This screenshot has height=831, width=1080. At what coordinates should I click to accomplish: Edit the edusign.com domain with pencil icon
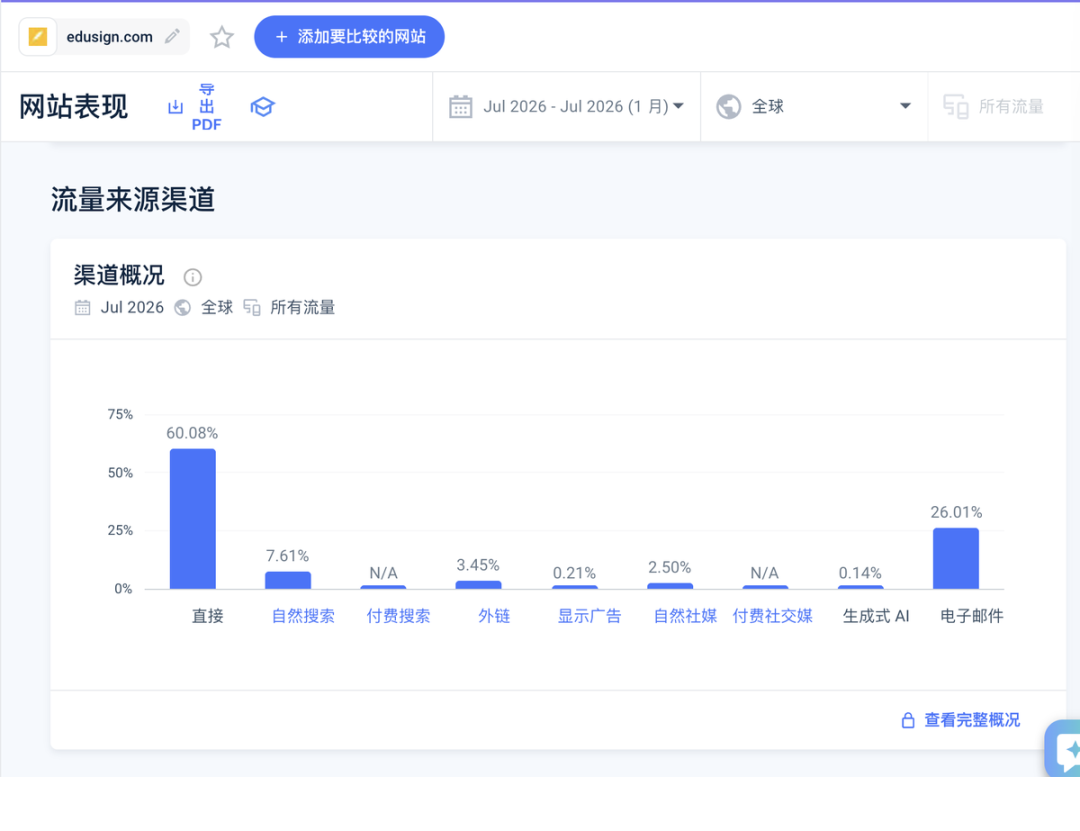pyautogui.click(x=172, y=36)
